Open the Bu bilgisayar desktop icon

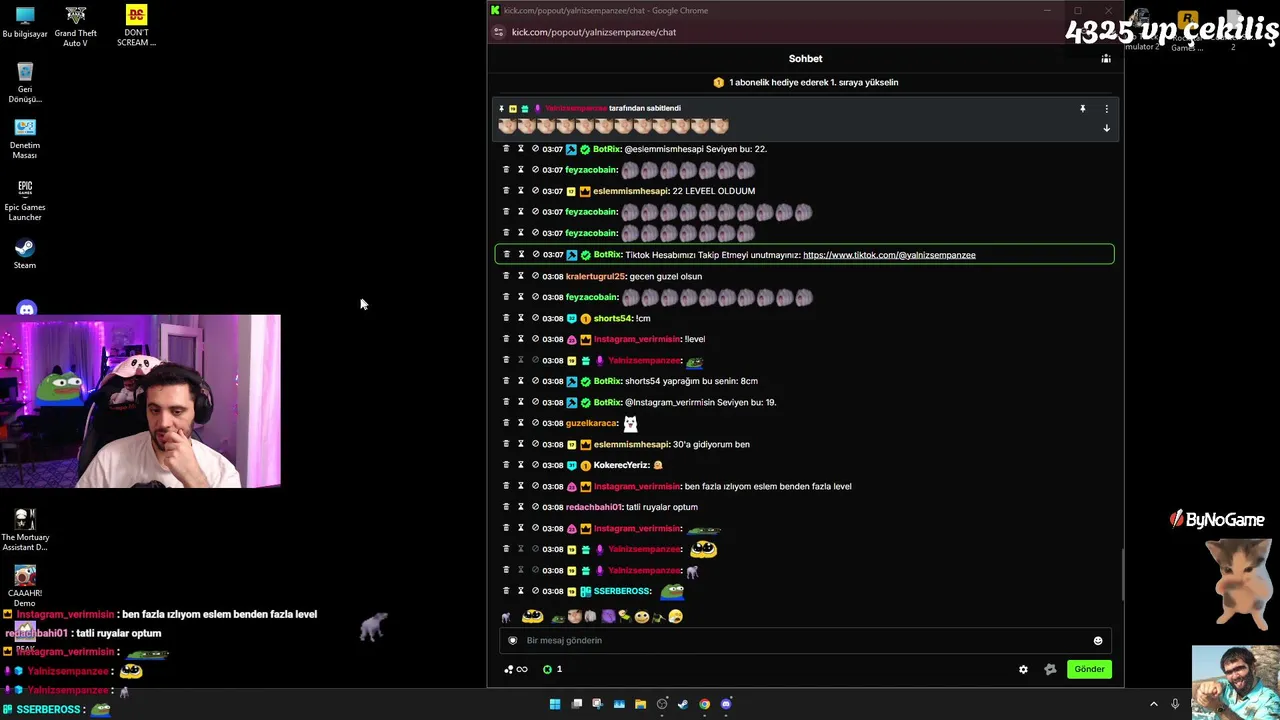coord(25,22)
